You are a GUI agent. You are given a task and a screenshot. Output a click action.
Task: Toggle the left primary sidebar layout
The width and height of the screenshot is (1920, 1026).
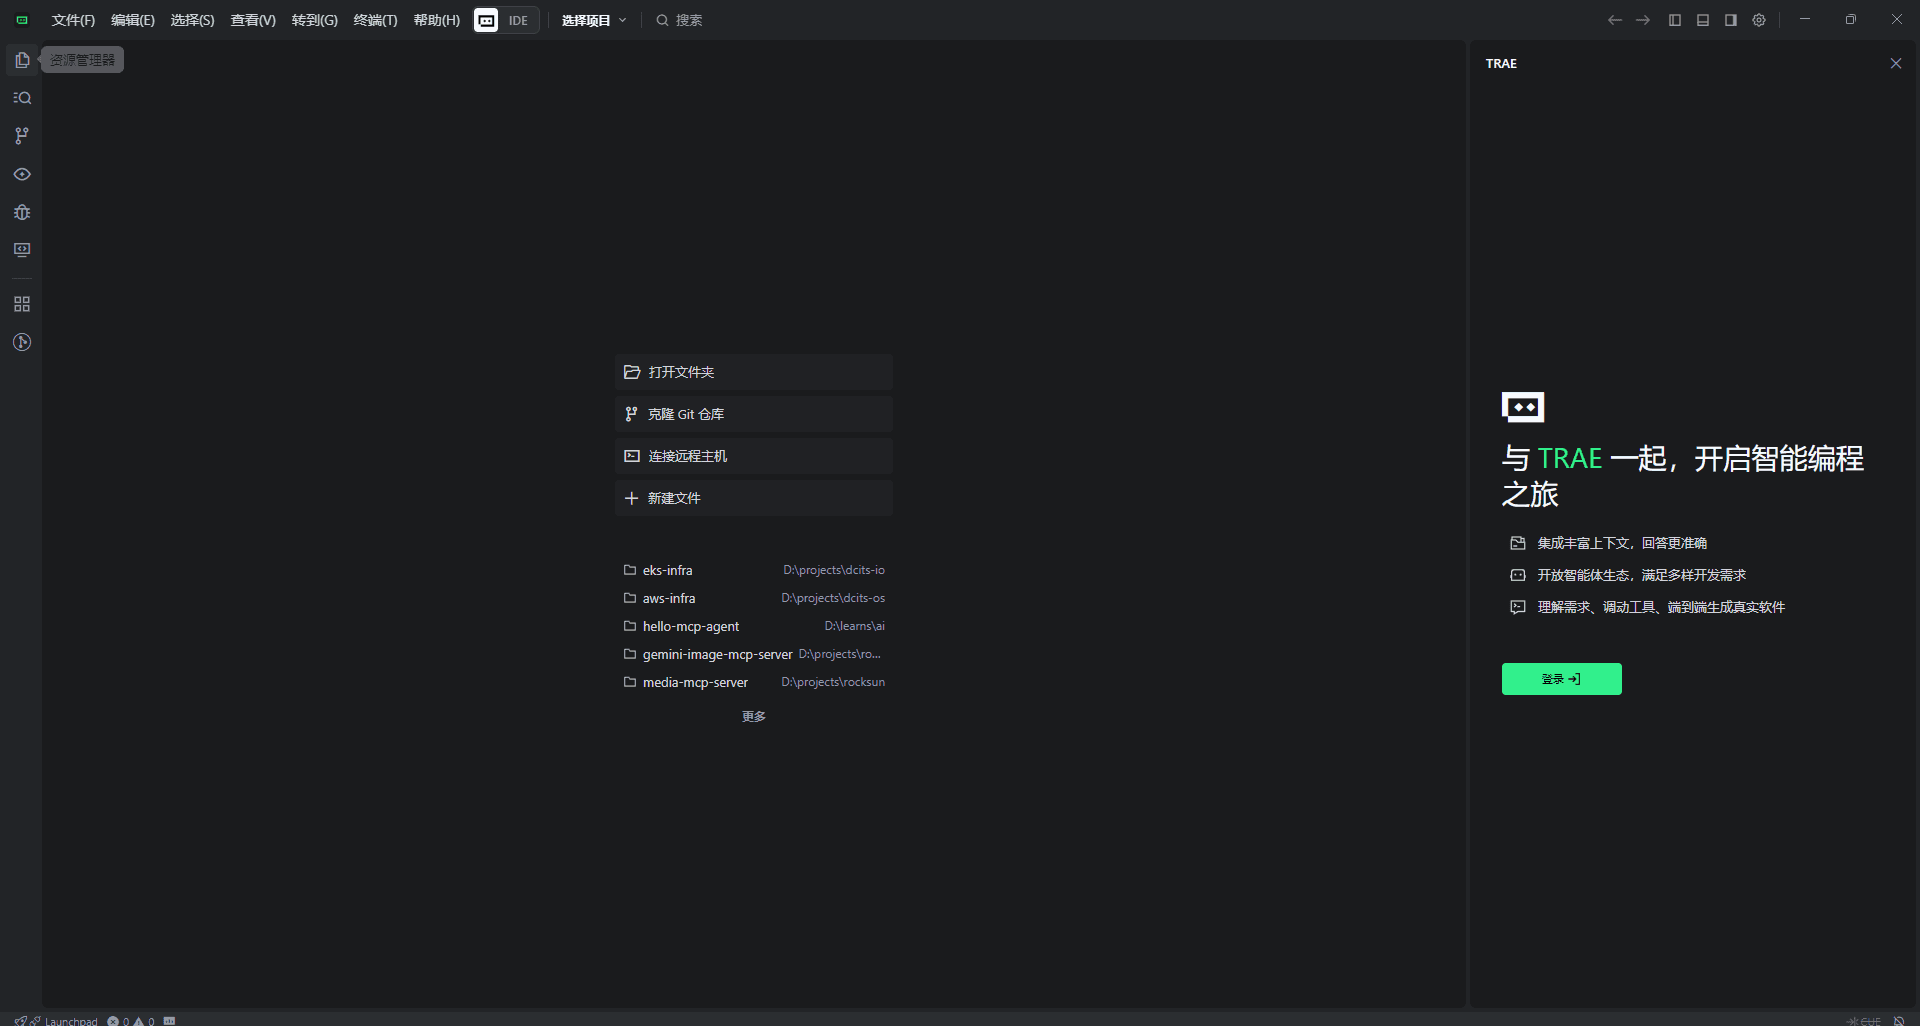coord(1675,20)
